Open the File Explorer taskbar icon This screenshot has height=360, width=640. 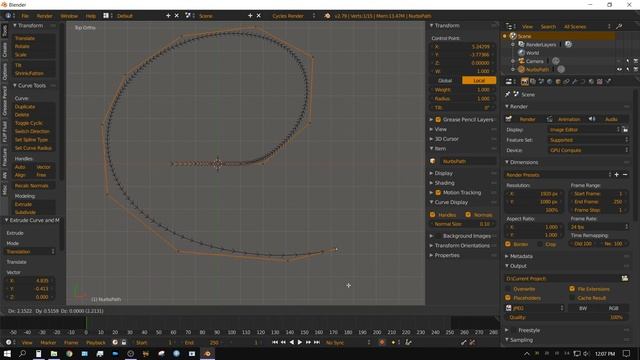pos(53,353)
